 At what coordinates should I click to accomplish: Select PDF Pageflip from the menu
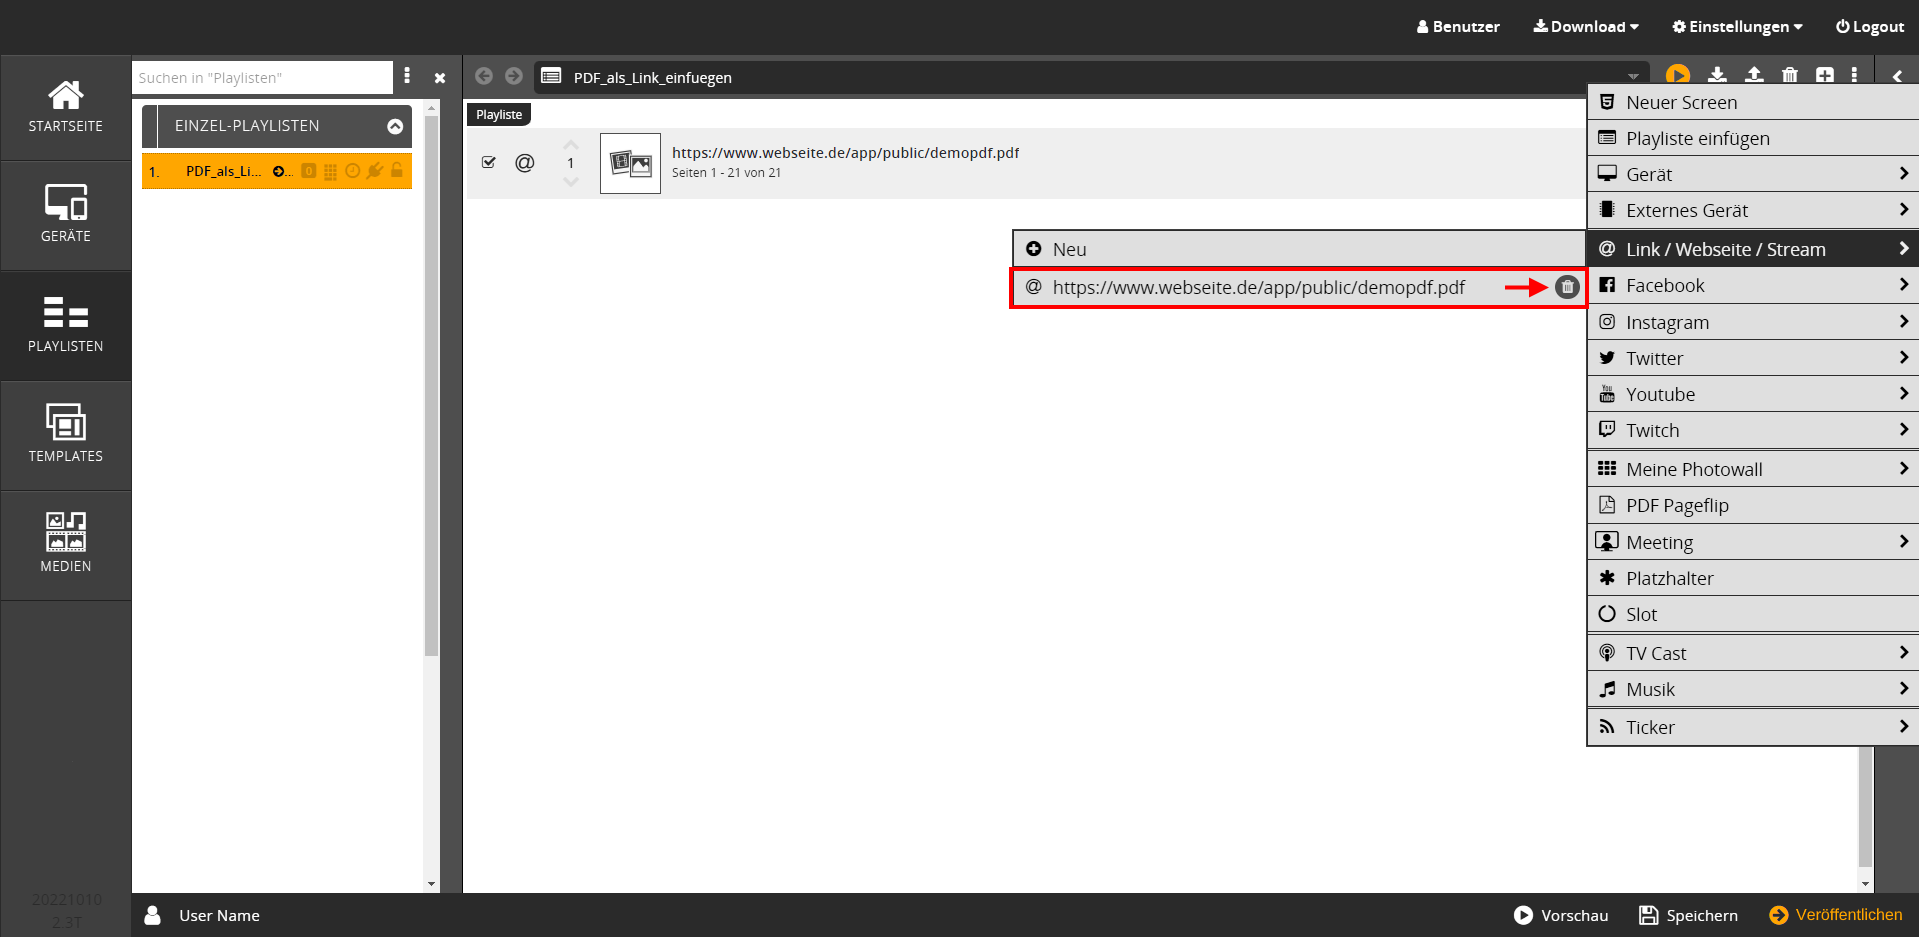pos(1677,505)
